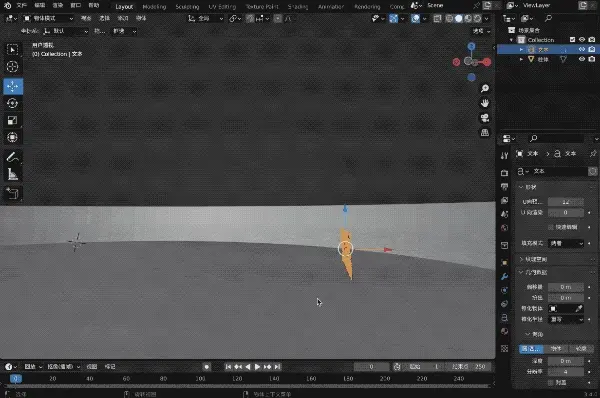Click the viewport pan hand icon
600x398 pixels.
coord(485,103)
